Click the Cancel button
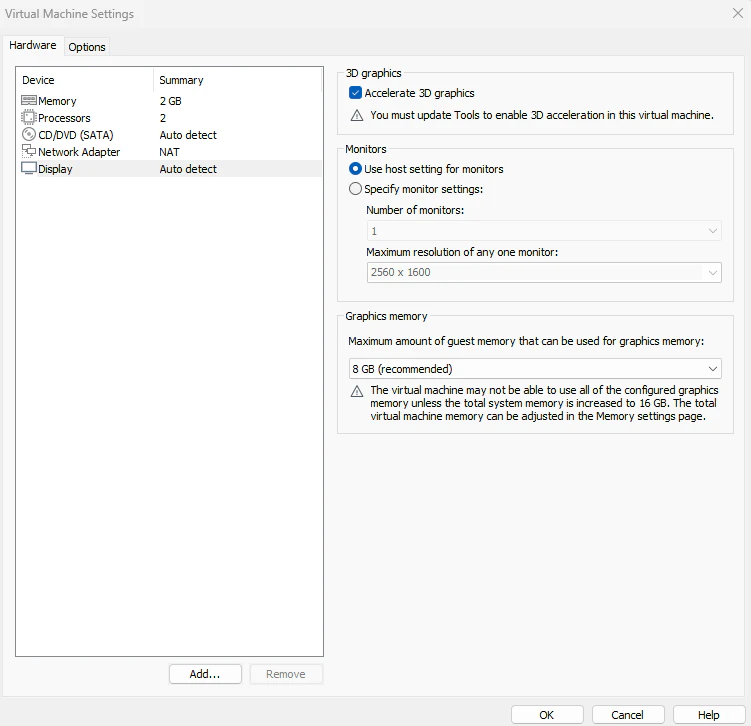751x726 pixels. (628, 715)
